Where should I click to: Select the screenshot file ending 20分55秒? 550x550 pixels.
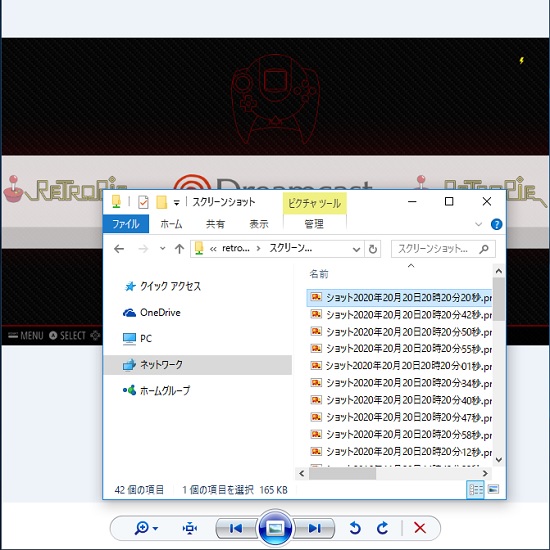click(400, 349)
